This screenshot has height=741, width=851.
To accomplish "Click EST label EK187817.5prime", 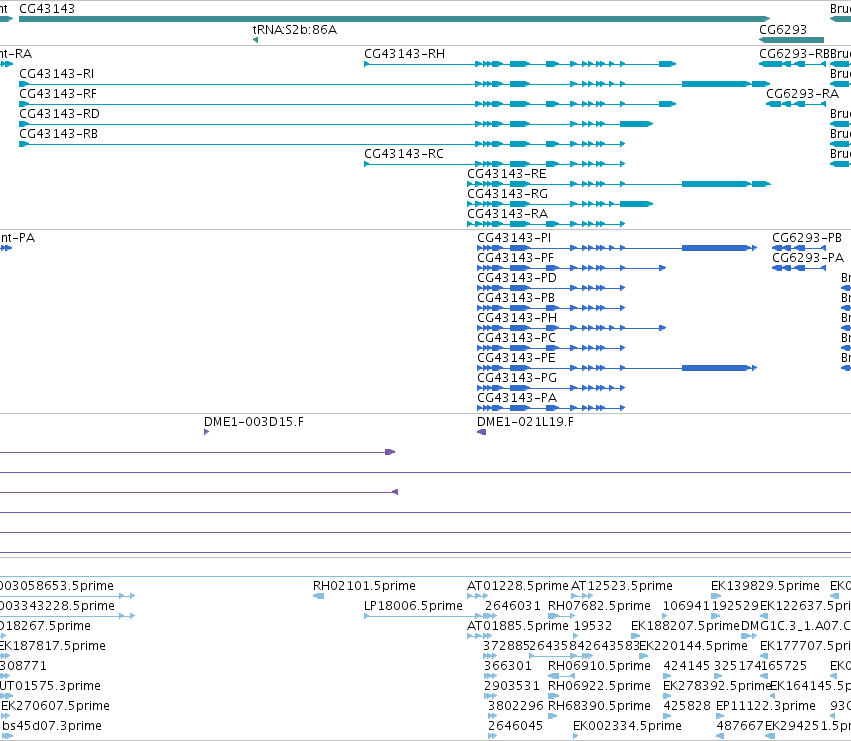I will click(53, 646).
